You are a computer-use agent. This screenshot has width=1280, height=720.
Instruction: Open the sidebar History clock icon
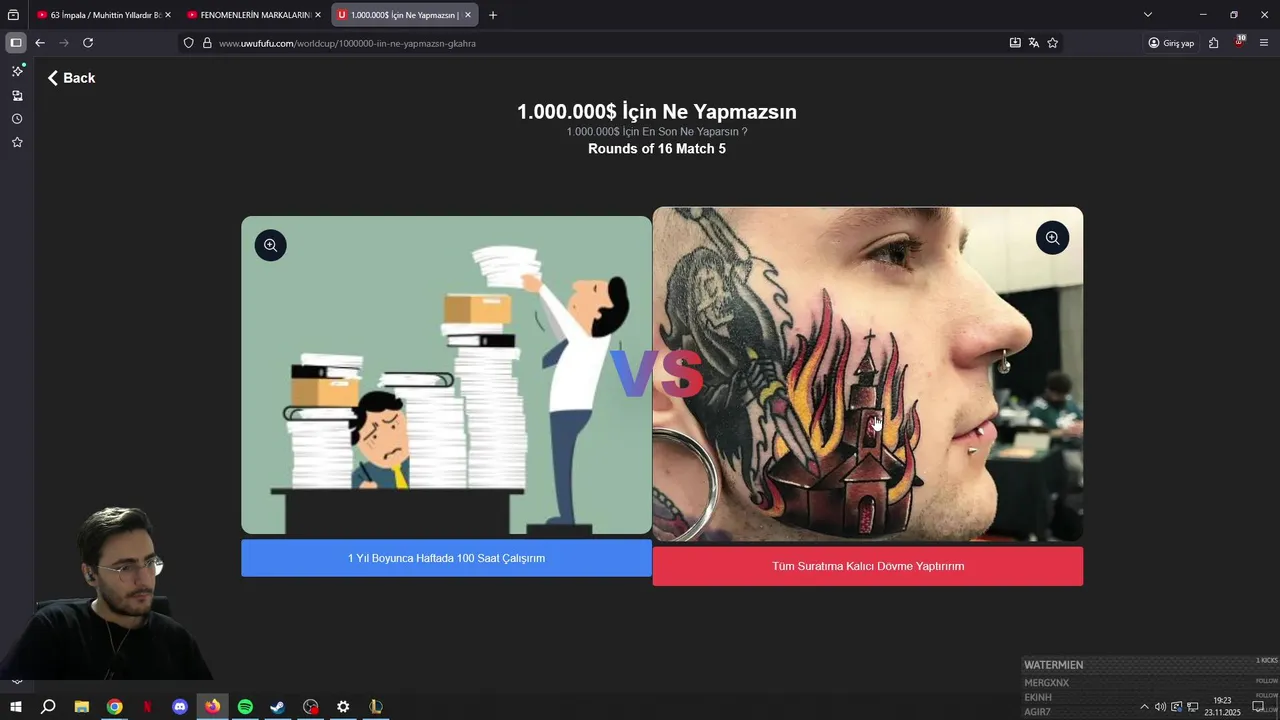coord(17,119)
